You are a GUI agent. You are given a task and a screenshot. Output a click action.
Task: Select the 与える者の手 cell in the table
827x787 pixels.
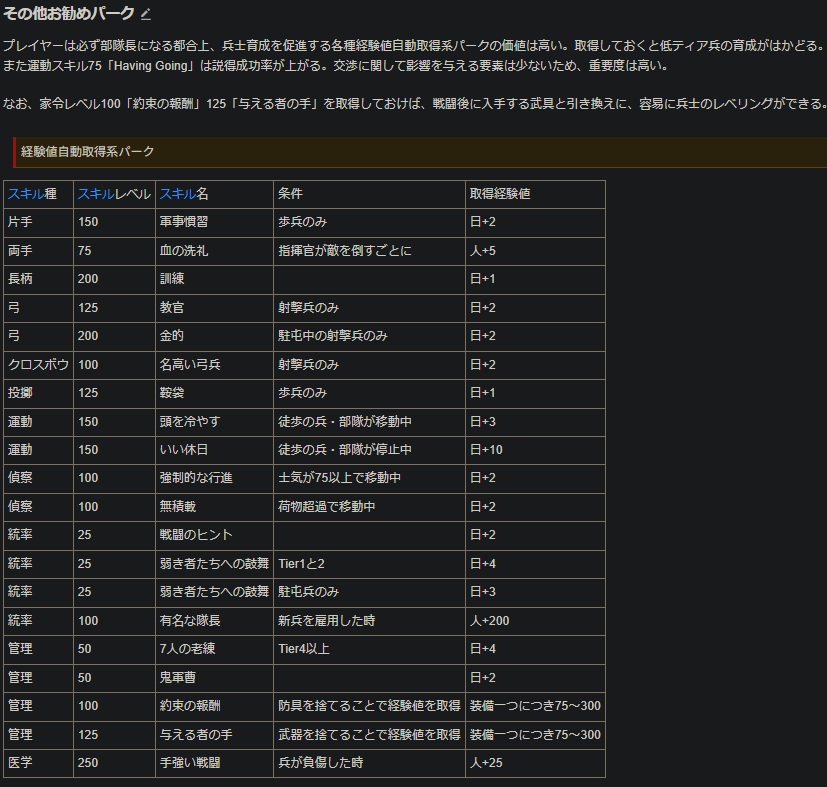(196, 735)
